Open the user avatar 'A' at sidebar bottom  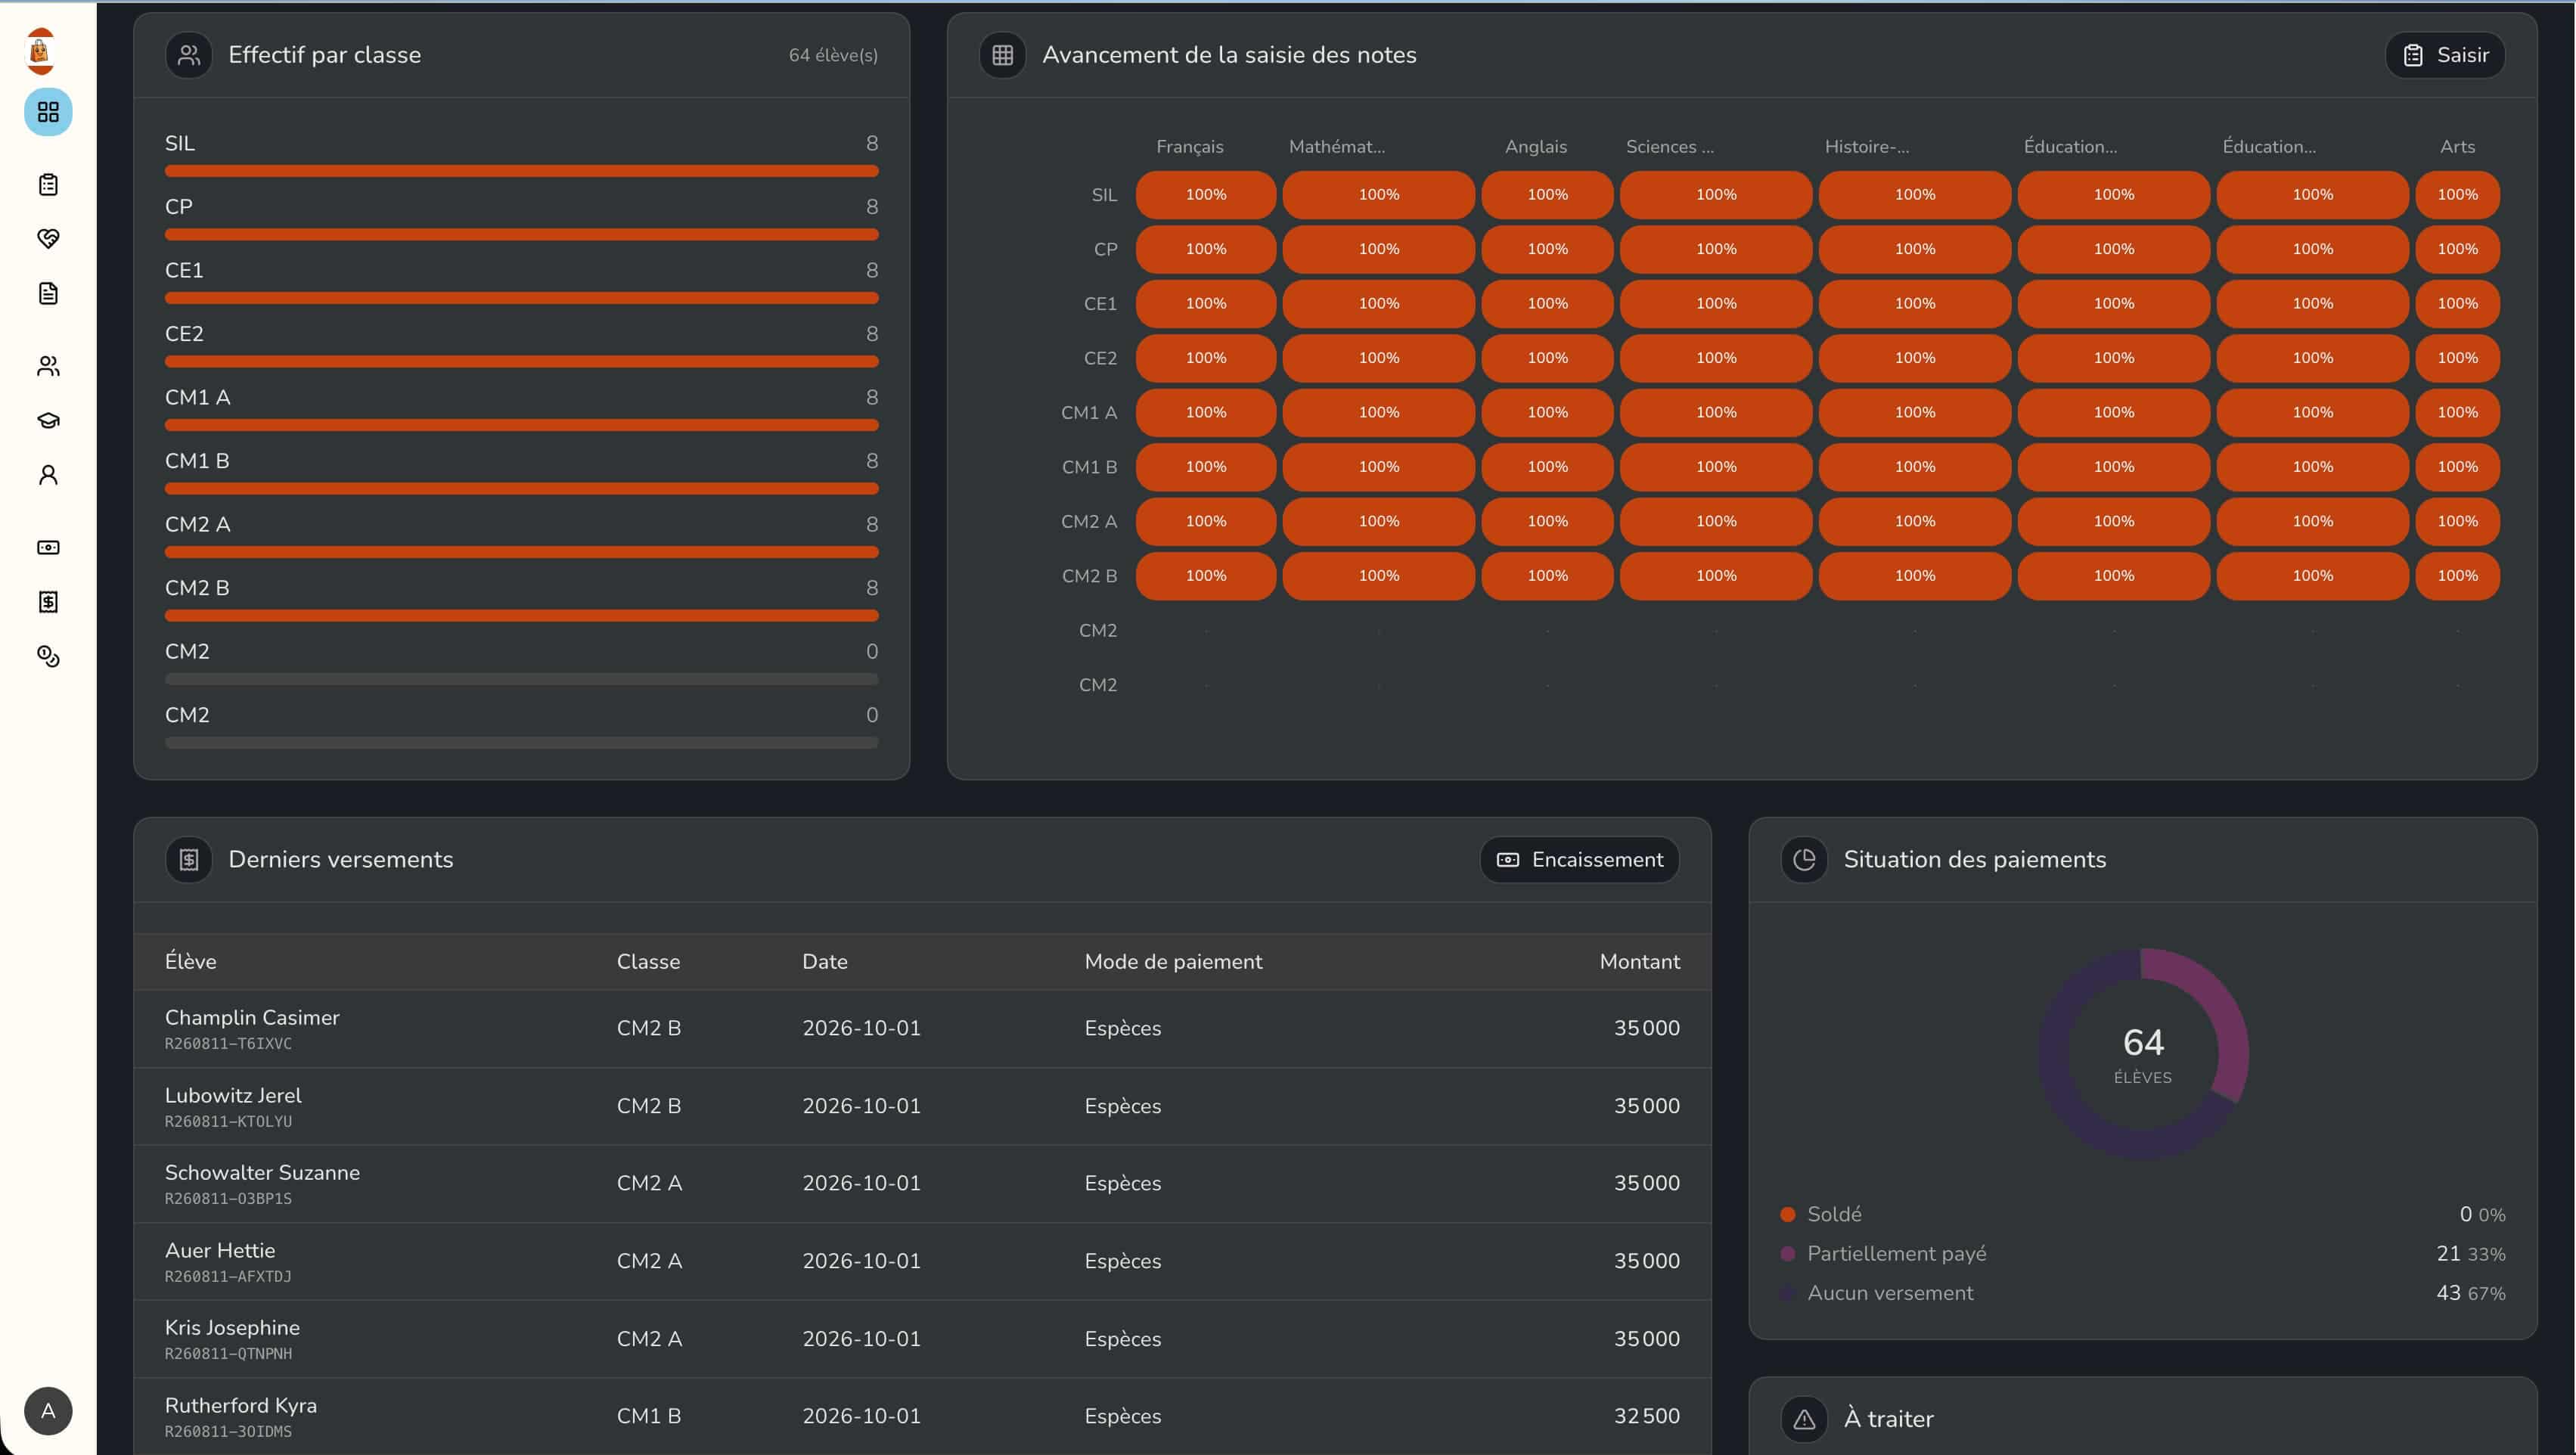[48, 1410]
